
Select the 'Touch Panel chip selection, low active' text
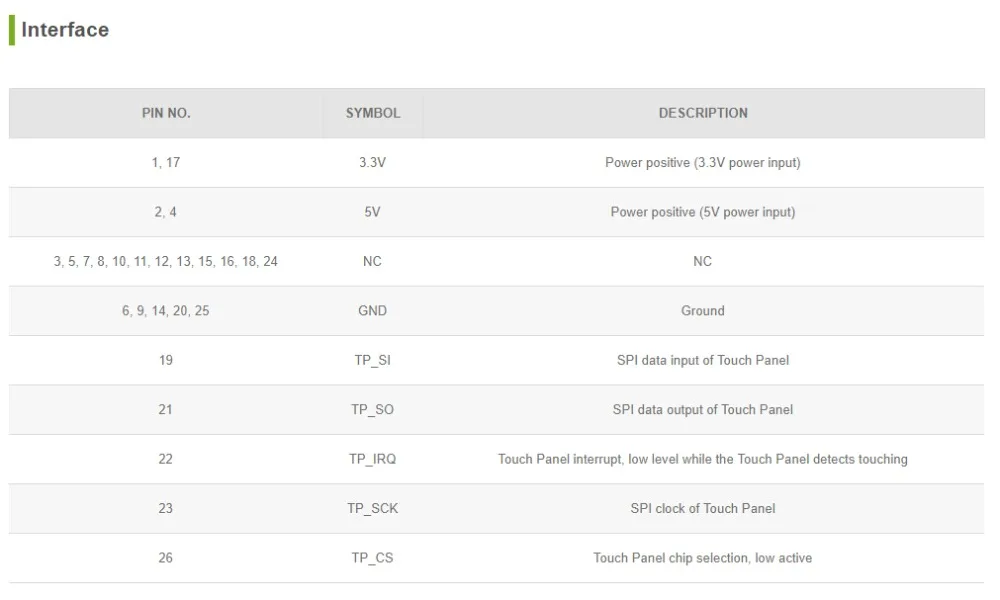click(x=703, y=558)
